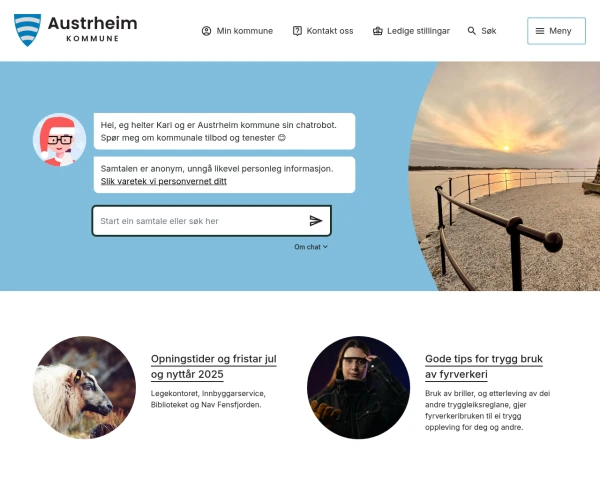The image size is (600, 480).
Task: Expand the Om chat section
Action: coord(311,247)
